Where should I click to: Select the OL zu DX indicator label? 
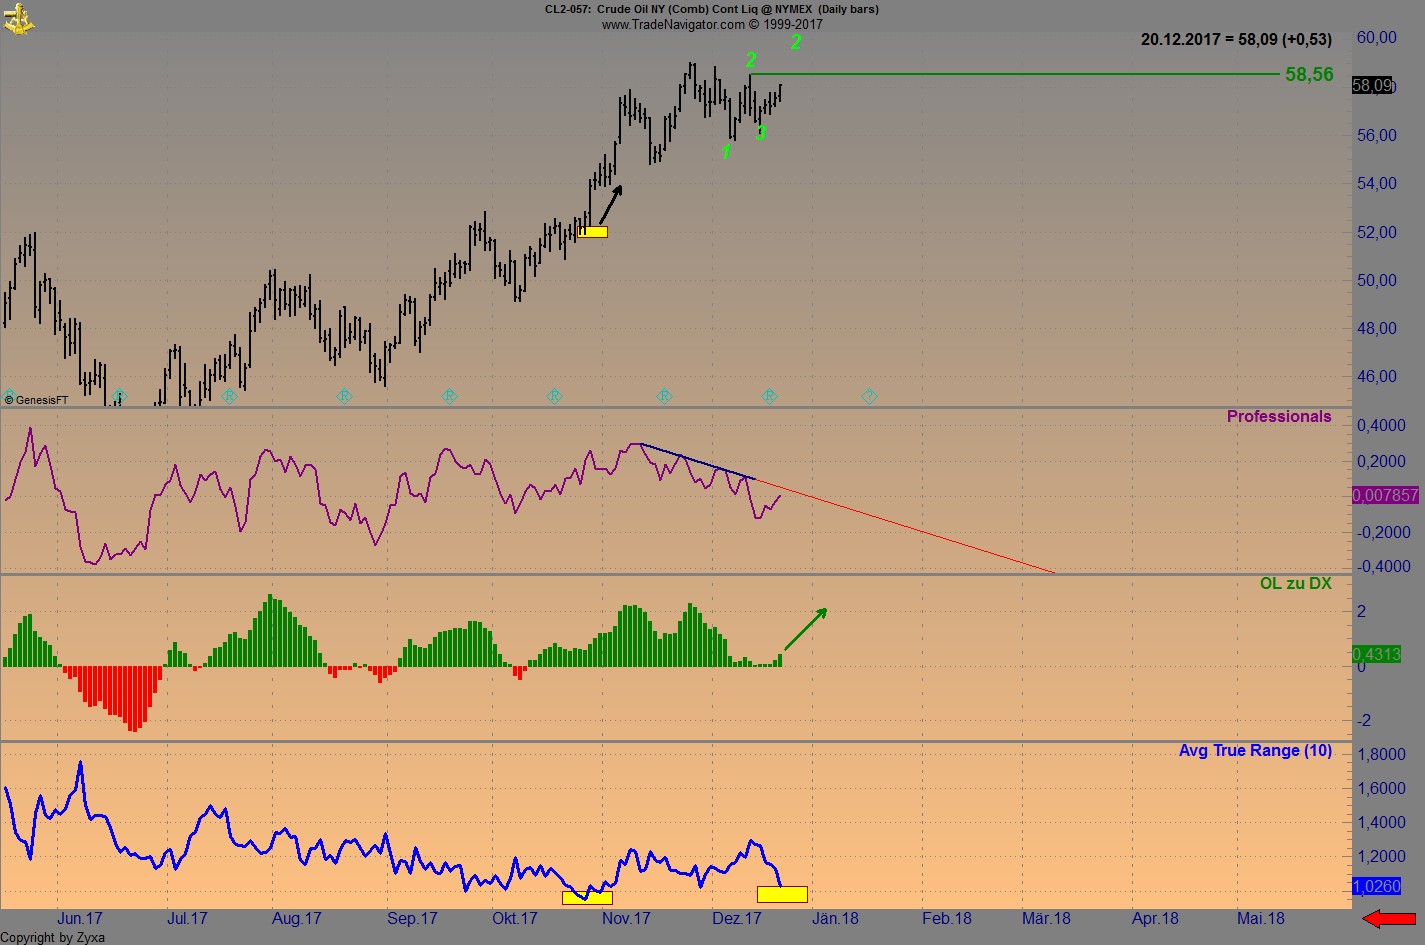[x=1296, y=583]
